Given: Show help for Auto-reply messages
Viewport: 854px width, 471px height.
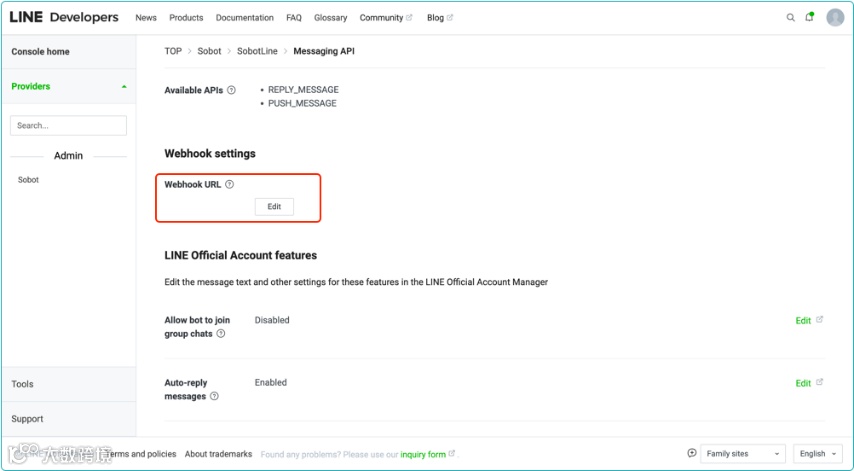Looking at the screenshot, I should (x=214, y=396).
